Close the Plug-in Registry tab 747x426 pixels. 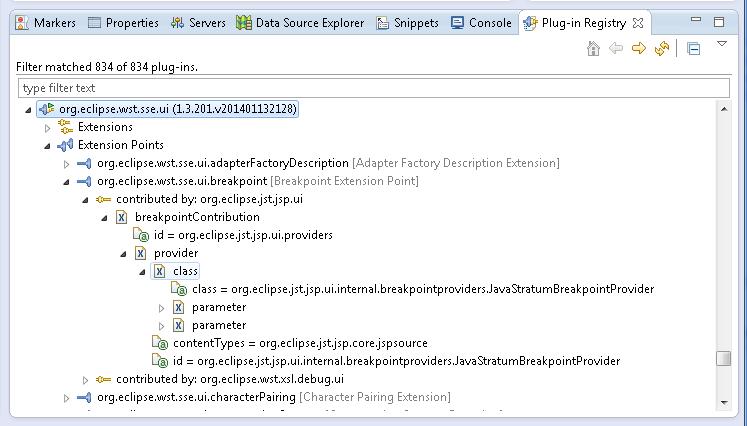click(x=638, y=23)
